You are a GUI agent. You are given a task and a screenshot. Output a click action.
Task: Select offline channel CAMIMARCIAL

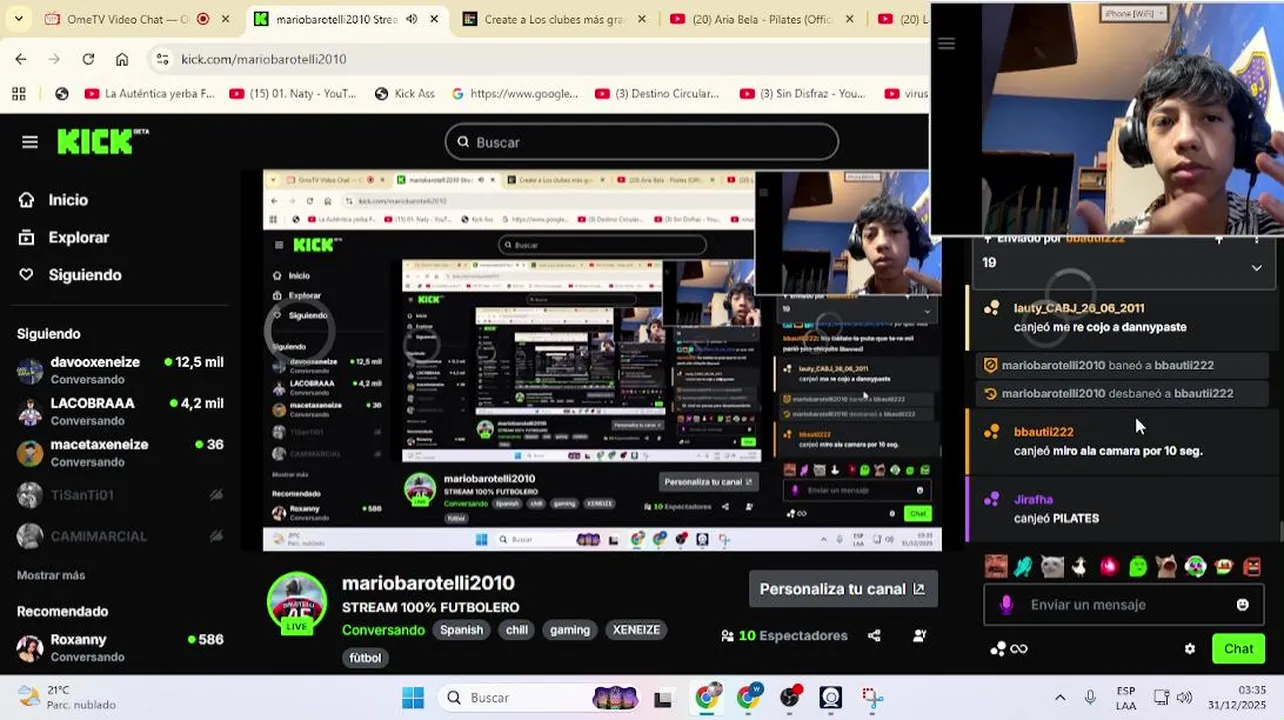coord(120,536)
